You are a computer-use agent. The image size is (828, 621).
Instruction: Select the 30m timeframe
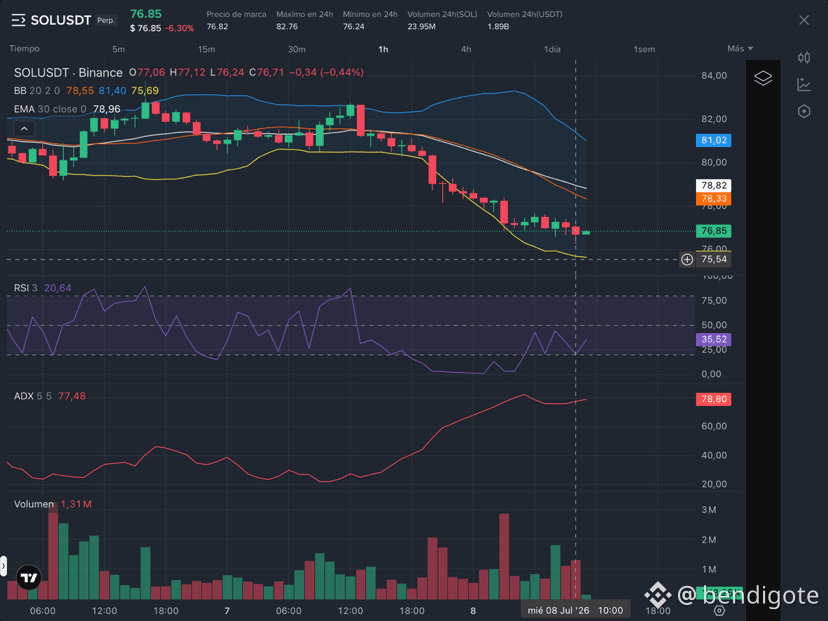point(296,49)
